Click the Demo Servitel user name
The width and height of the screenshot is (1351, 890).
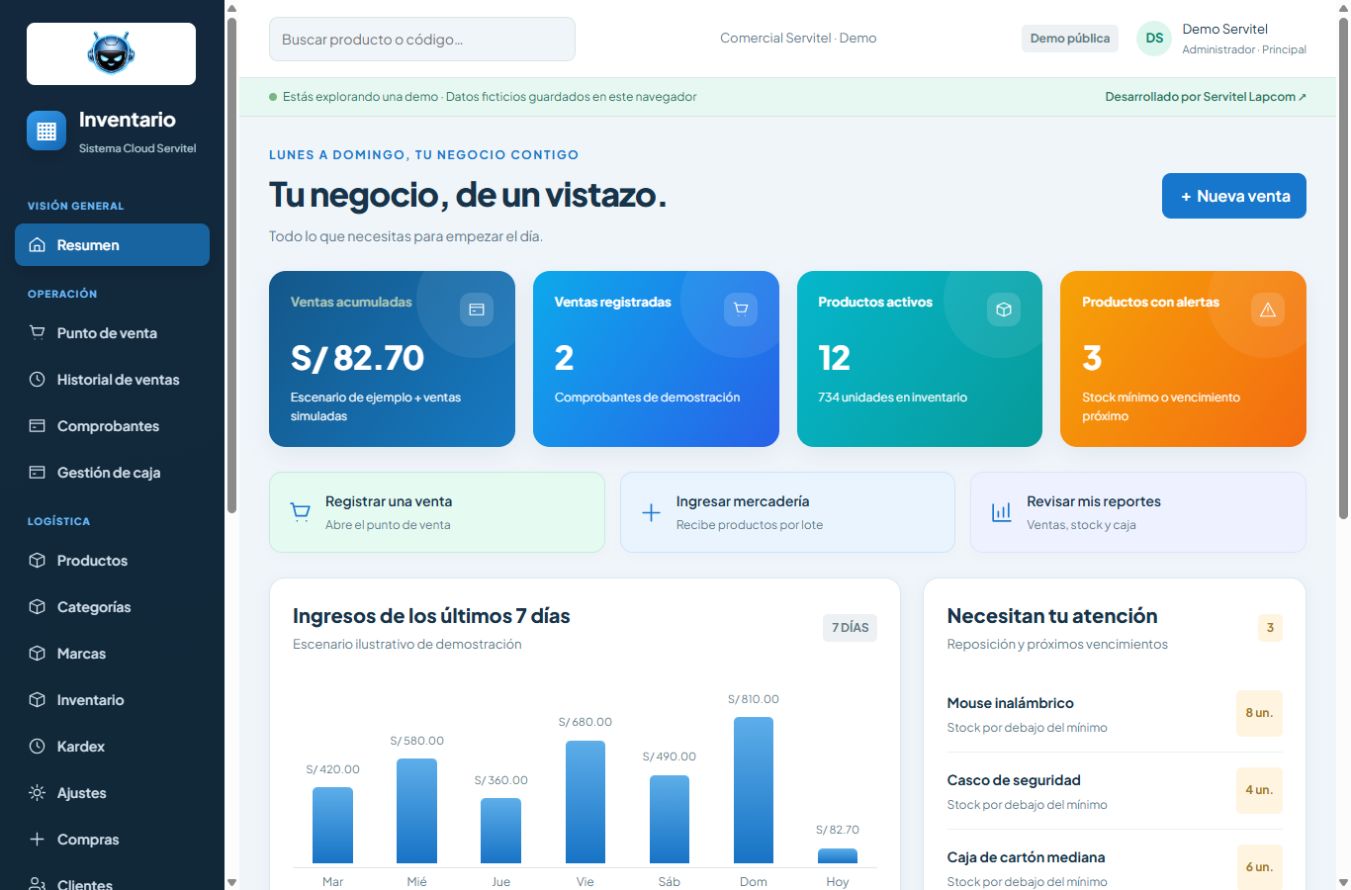pos(1225,29)
